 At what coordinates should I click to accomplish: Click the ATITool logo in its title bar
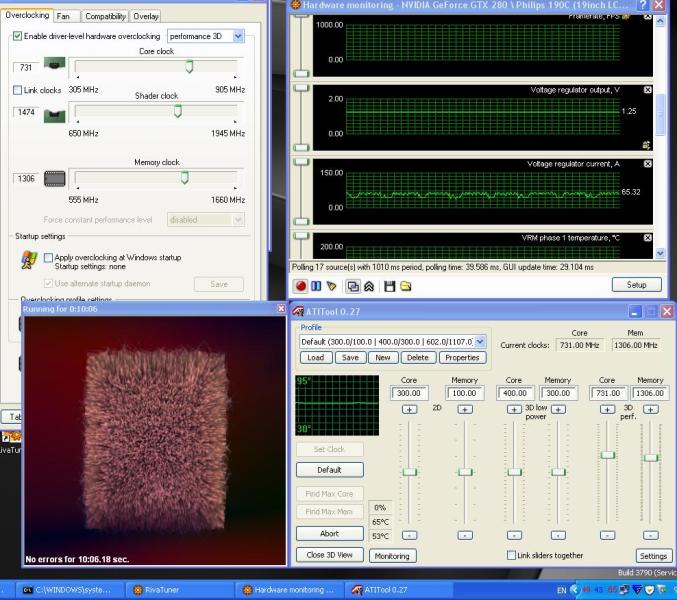[x=298, y=311]
